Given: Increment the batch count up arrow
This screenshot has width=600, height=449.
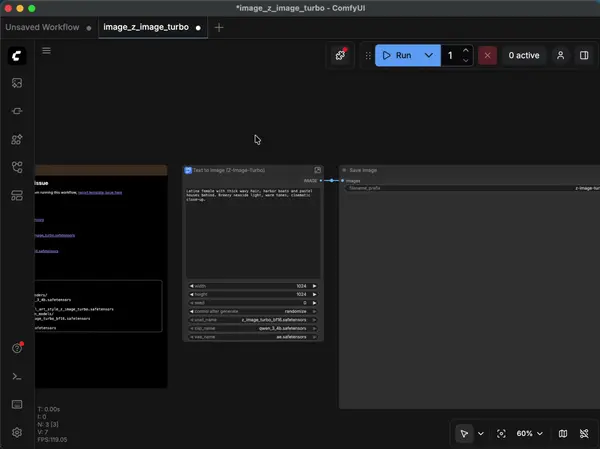Looking at the screenshot, I should point(466,50).
